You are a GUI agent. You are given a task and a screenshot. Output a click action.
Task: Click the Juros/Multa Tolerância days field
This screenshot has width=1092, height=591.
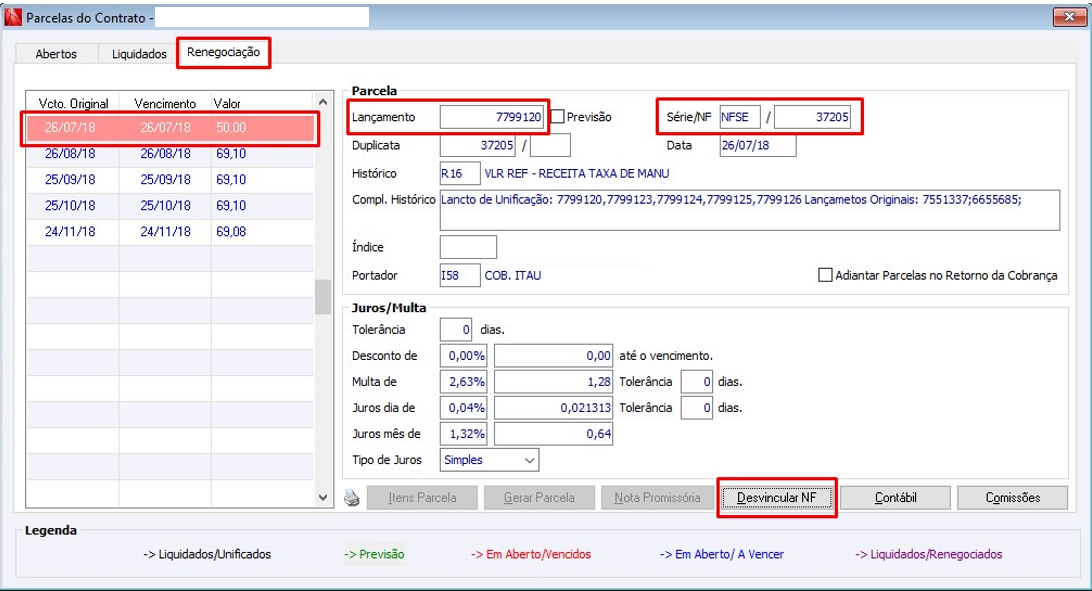(456, 329)
